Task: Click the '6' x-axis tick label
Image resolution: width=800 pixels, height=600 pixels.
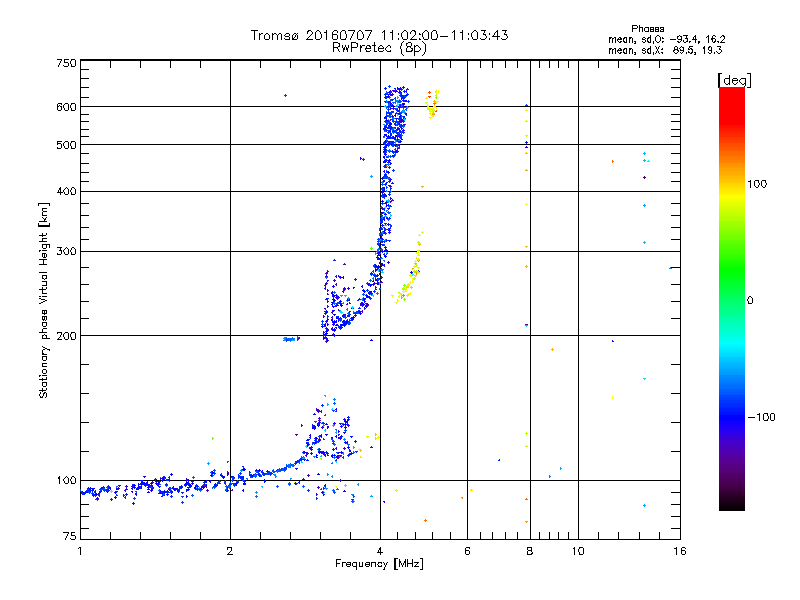Action: 467,551
